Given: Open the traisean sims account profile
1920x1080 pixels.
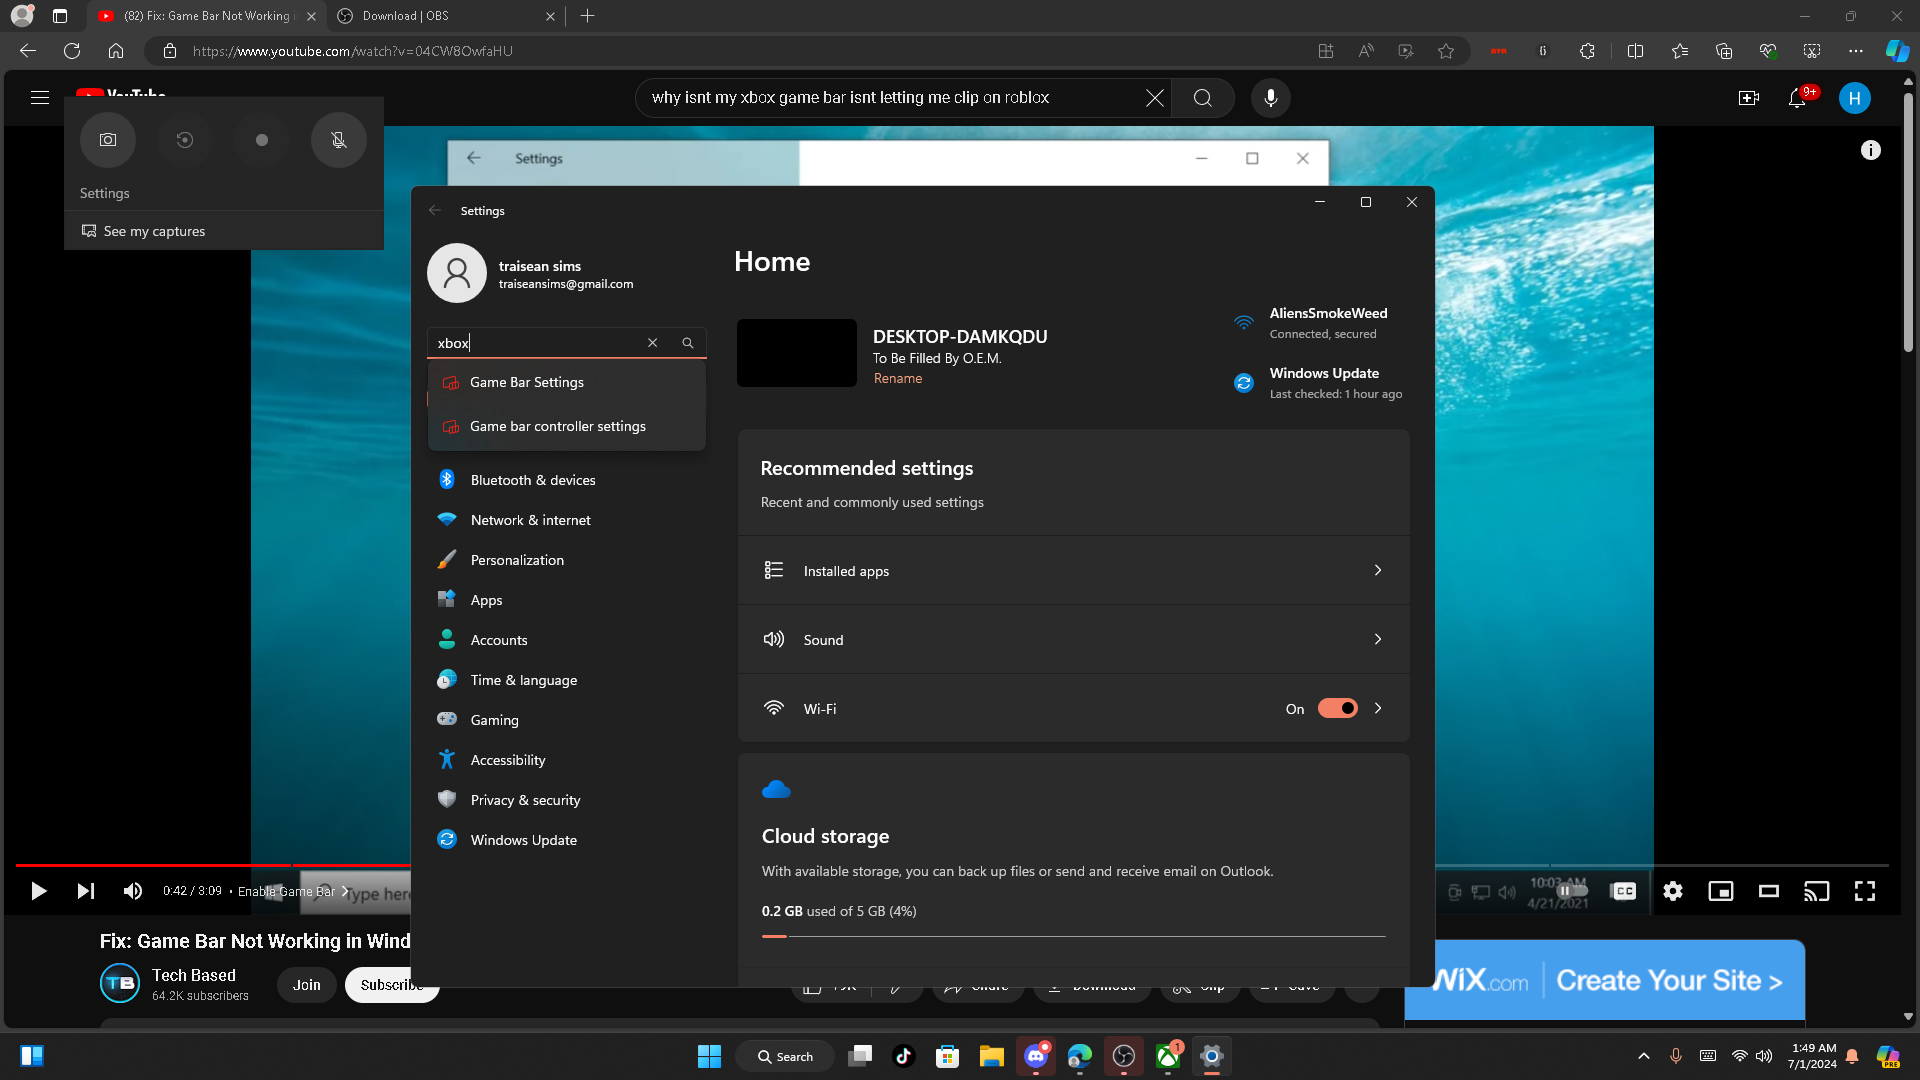Looking at the screenshot, I should (x=531, y=273).
